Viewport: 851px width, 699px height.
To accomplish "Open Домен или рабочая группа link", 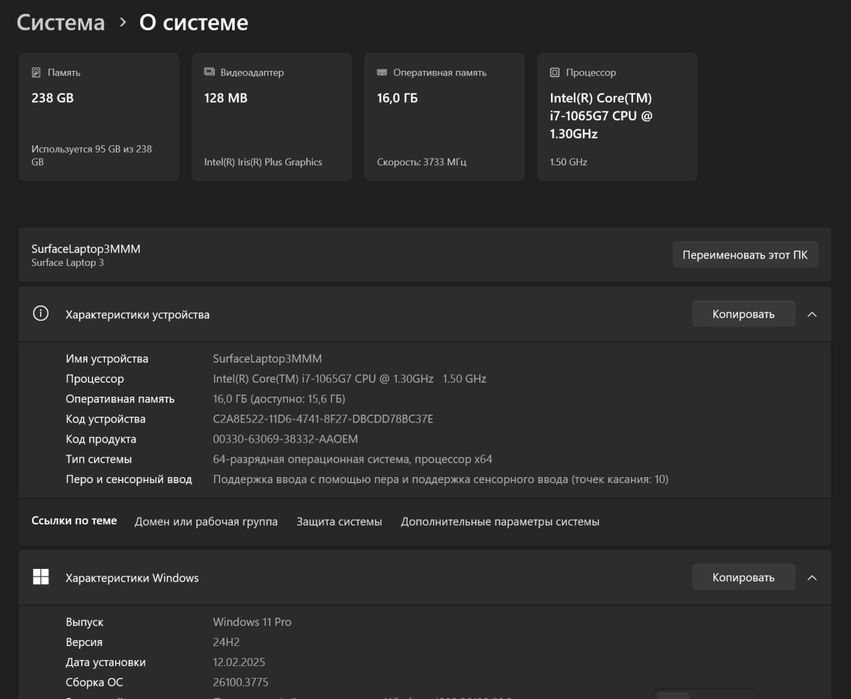I will tap(206, 522).
